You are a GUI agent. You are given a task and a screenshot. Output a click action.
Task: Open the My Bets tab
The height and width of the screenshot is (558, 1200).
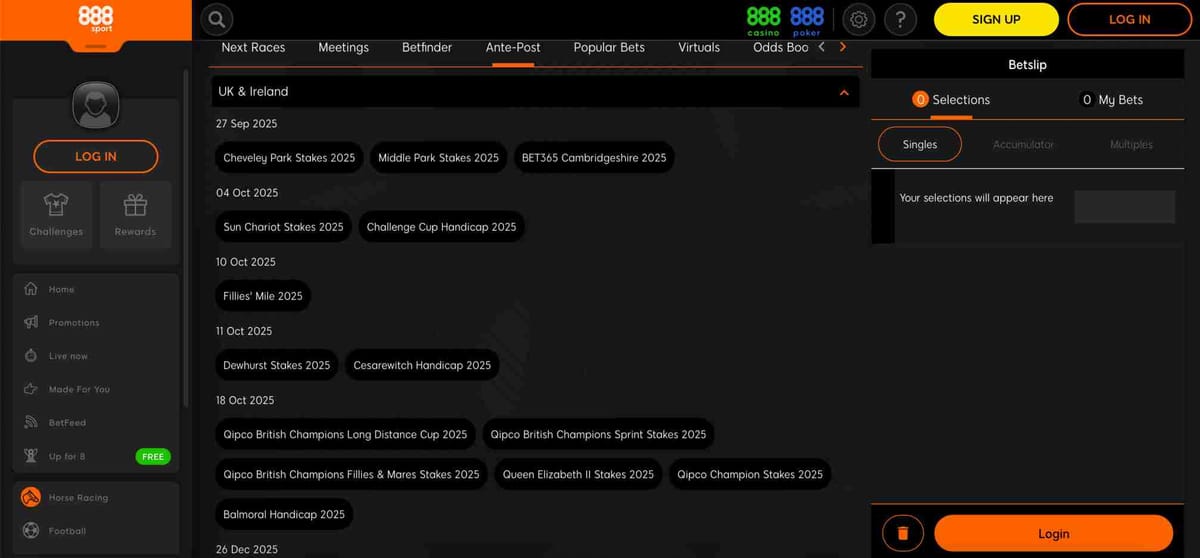tap(1111, 100)
